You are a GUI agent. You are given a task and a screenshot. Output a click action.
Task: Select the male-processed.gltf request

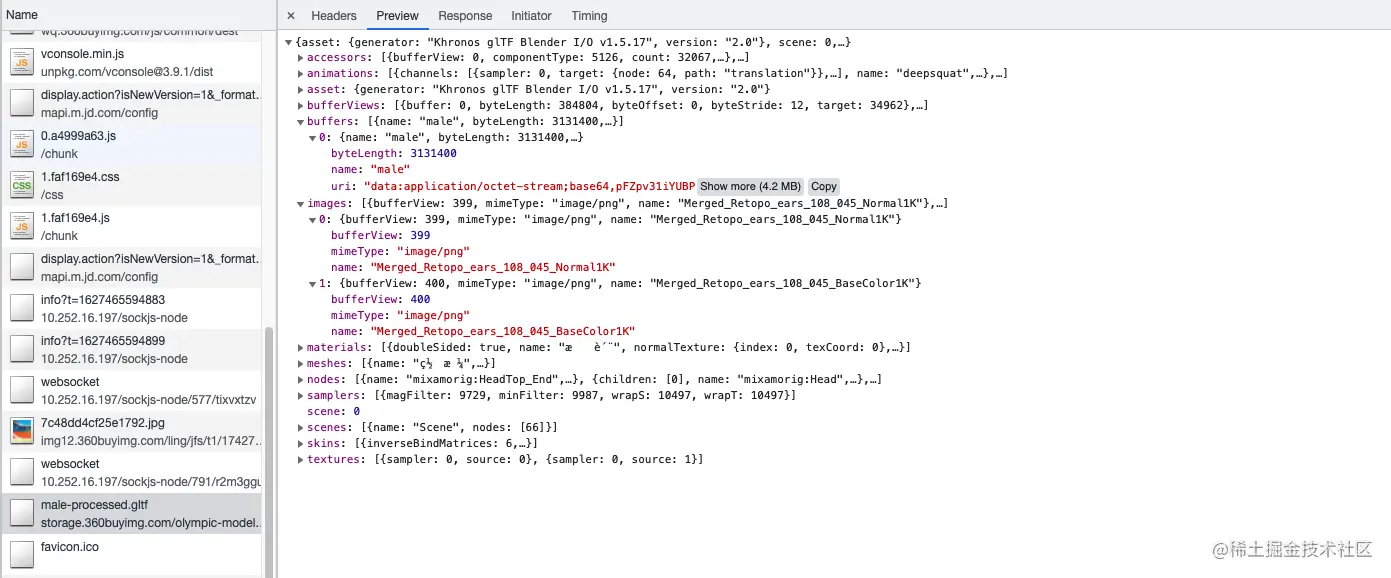[131, 513]
